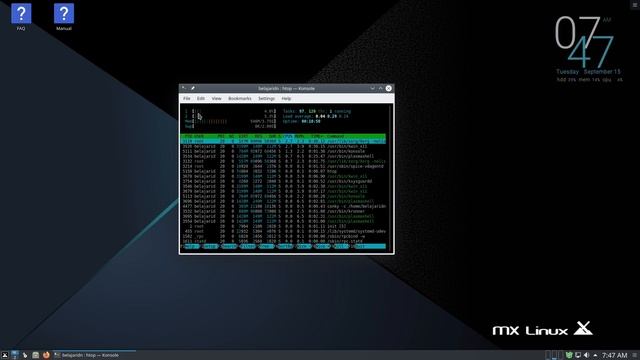The width and height of the screenshot is (640, 360).
Task: Select the /usr/bin/konsole process row
Action: [283, 151]
